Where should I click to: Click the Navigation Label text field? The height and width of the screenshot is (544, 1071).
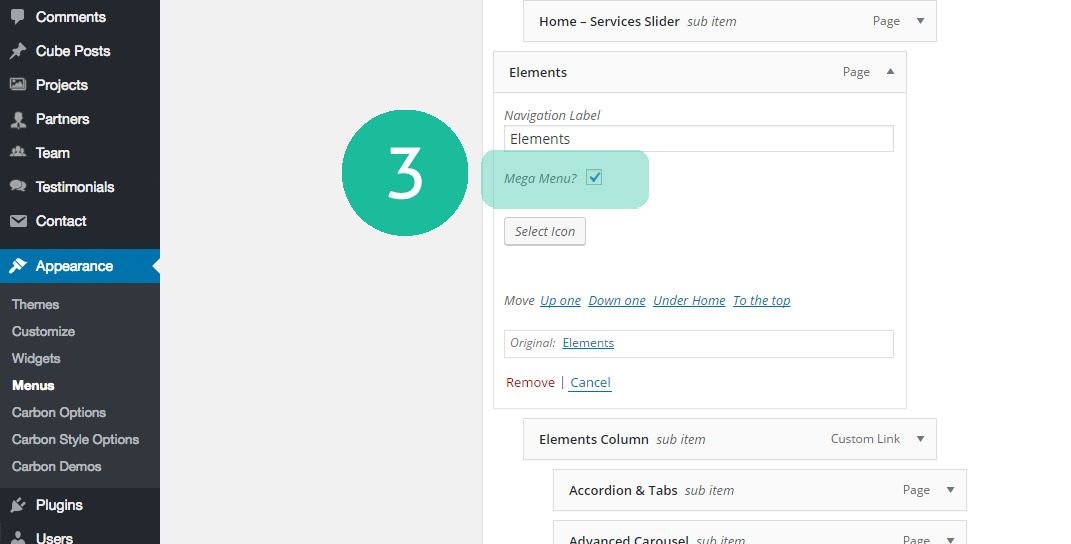pos(698,139)
